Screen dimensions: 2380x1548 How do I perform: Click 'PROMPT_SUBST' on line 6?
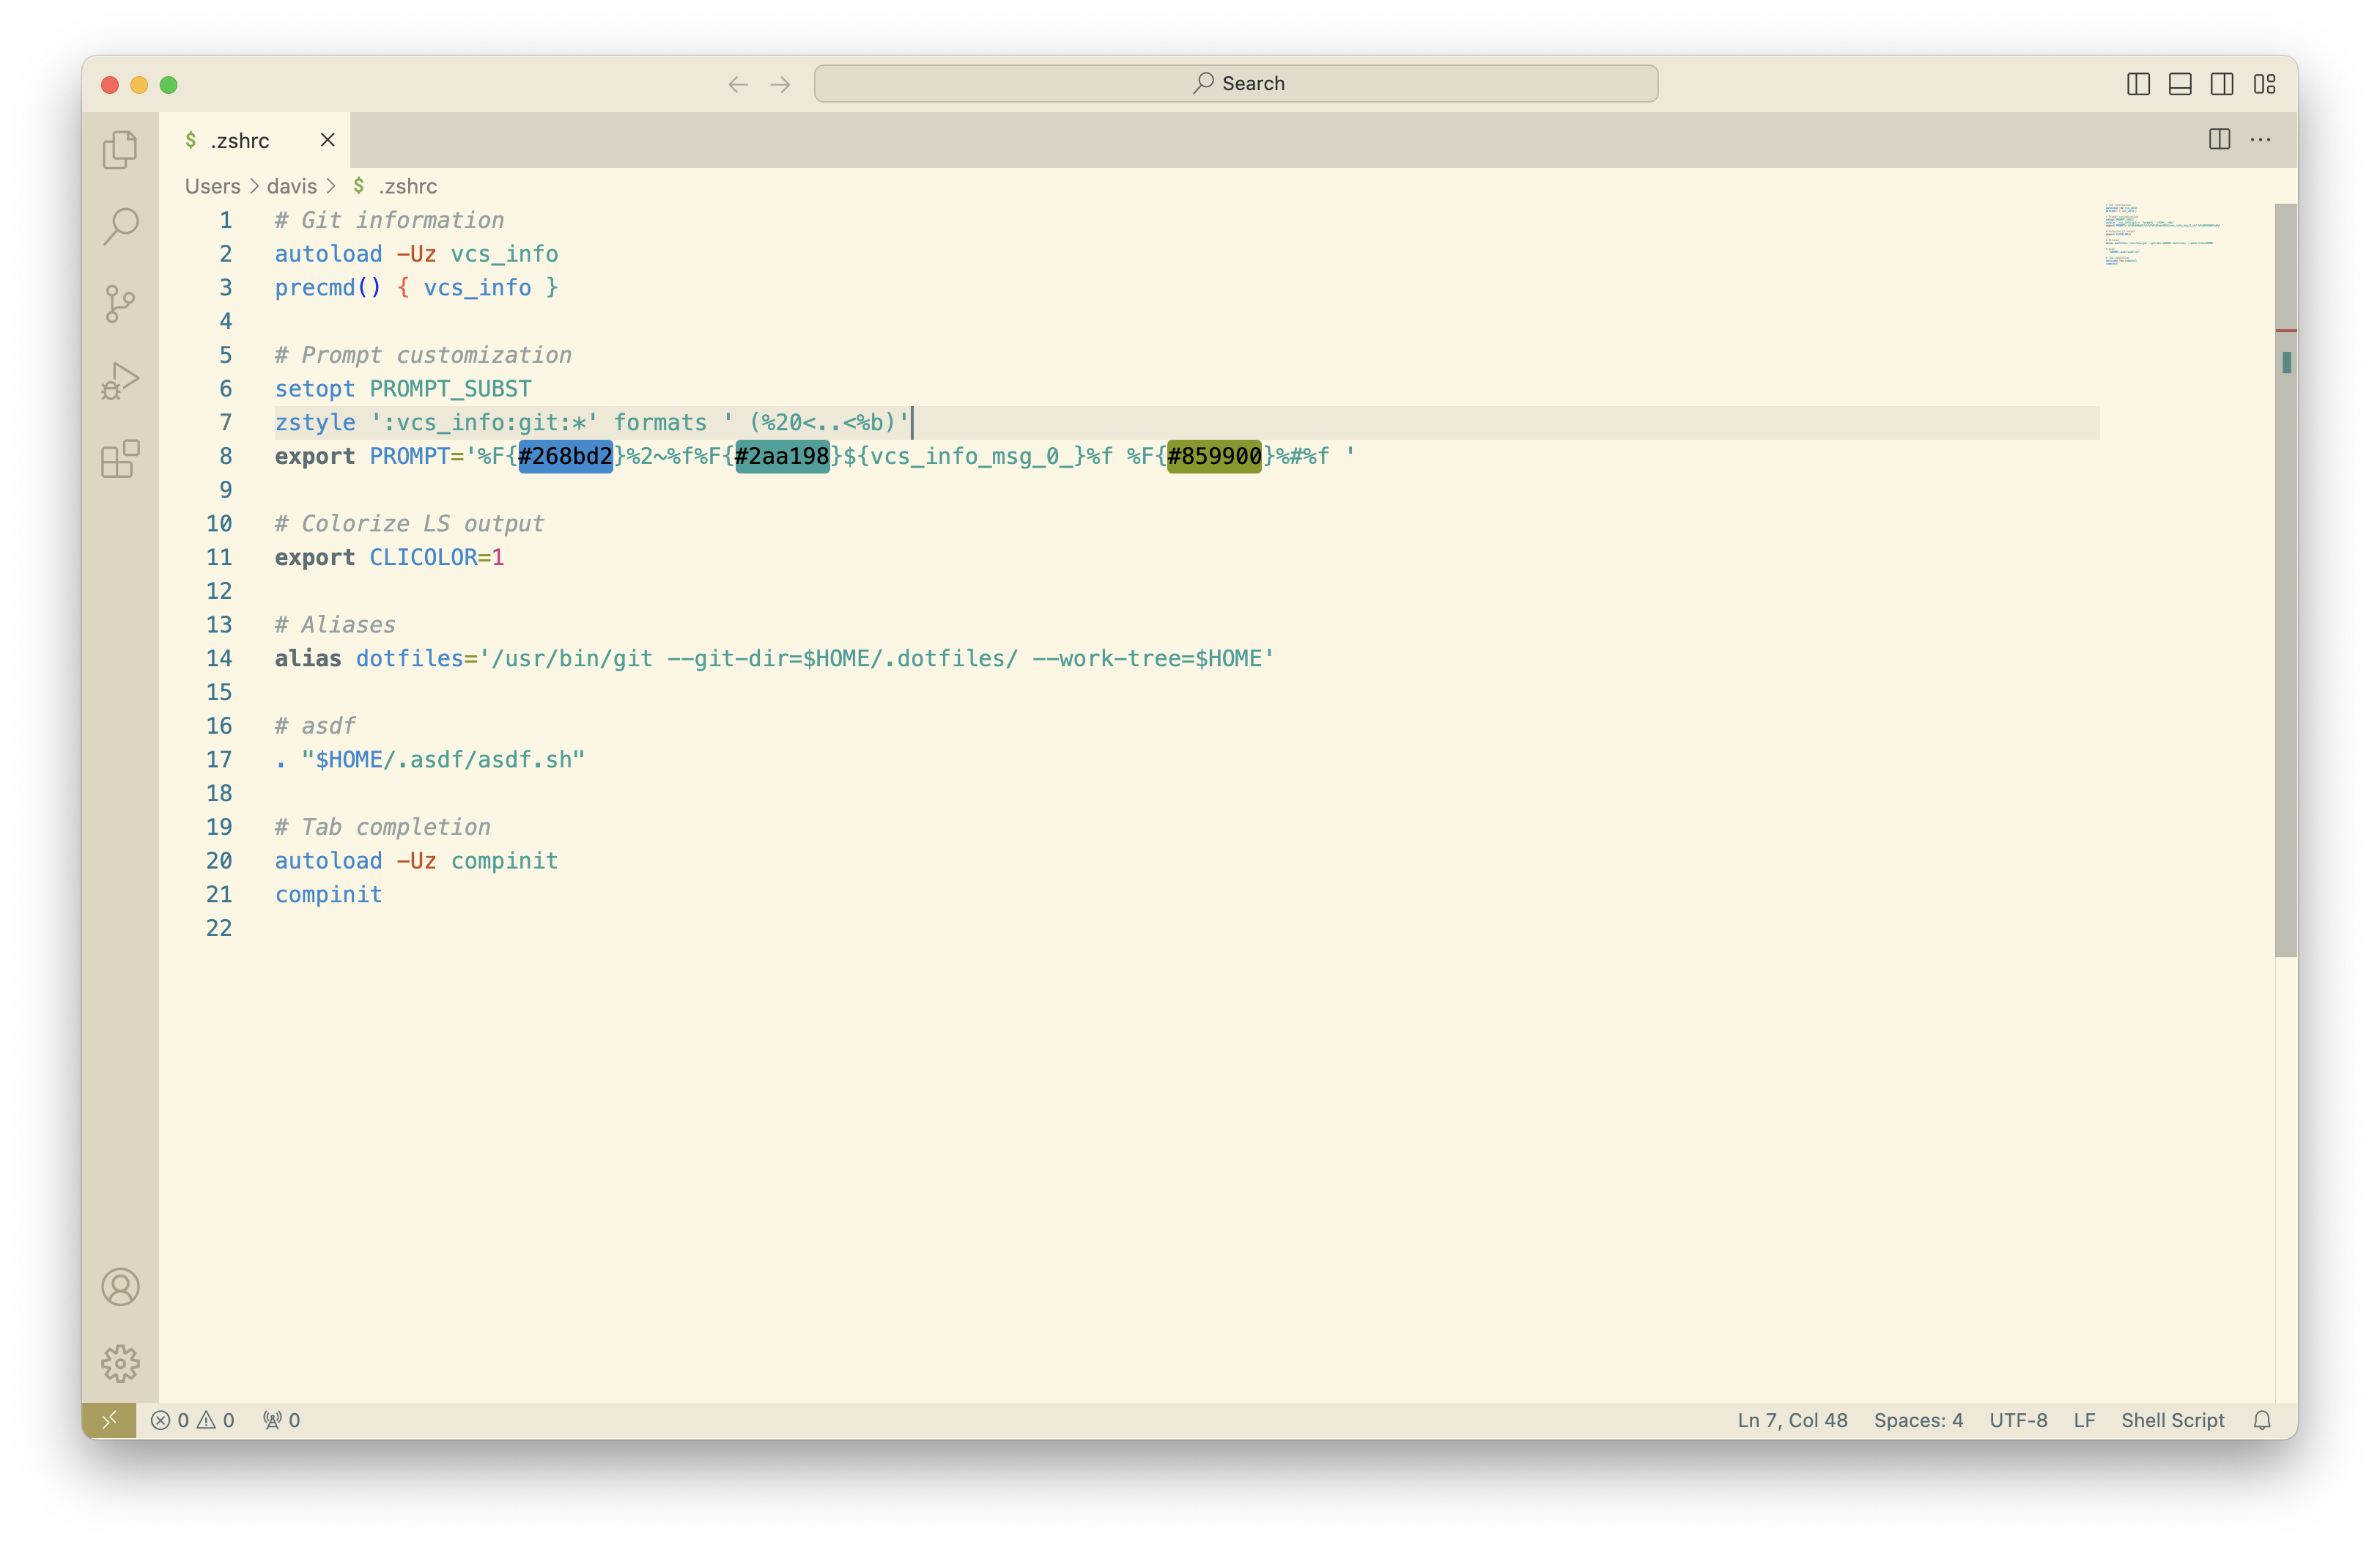pyautogui.click(x=450, y=388)
